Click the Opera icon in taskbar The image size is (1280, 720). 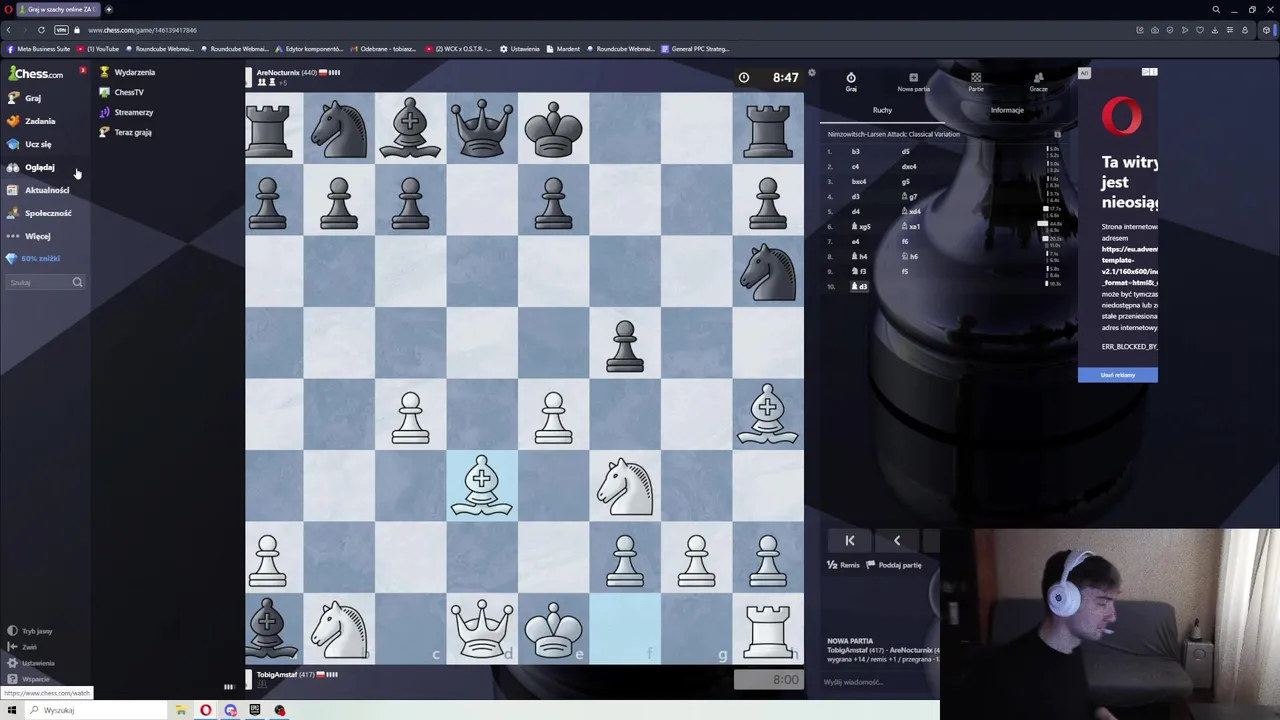(x=205, y=710)
